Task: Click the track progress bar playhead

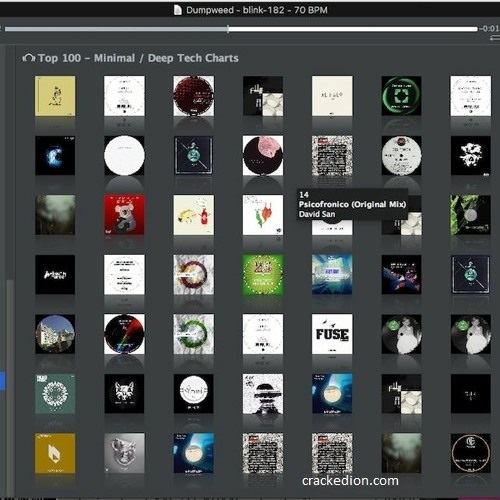Action: pos(228,29)
